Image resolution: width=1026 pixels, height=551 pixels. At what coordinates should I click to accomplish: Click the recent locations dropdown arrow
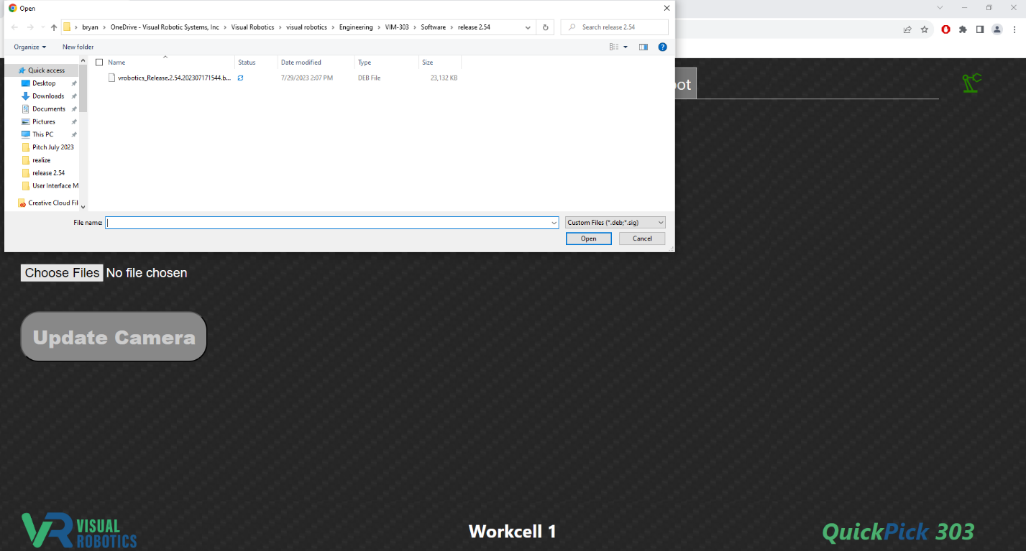click(43, 27)
